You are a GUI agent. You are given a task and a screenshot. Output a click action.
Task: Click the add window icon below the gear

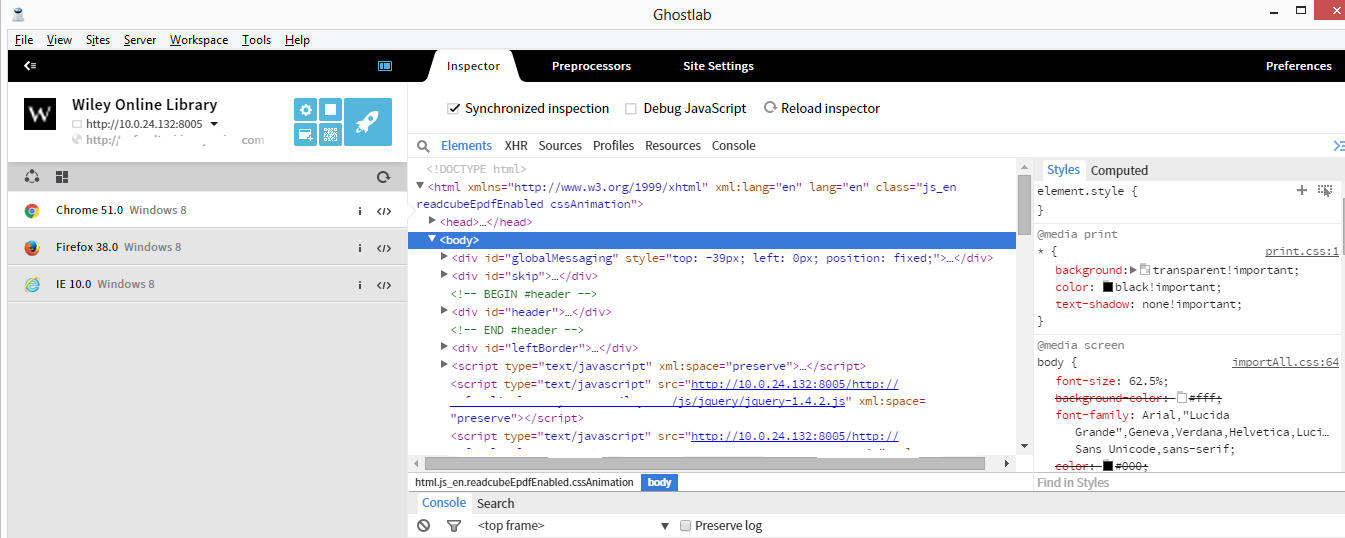click(x=306, y=135)
